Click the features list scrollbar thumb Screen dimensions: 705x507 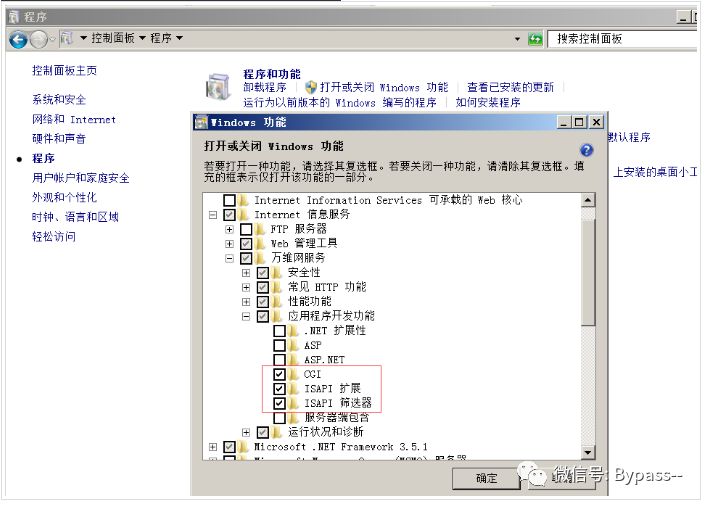coord(588,271)
